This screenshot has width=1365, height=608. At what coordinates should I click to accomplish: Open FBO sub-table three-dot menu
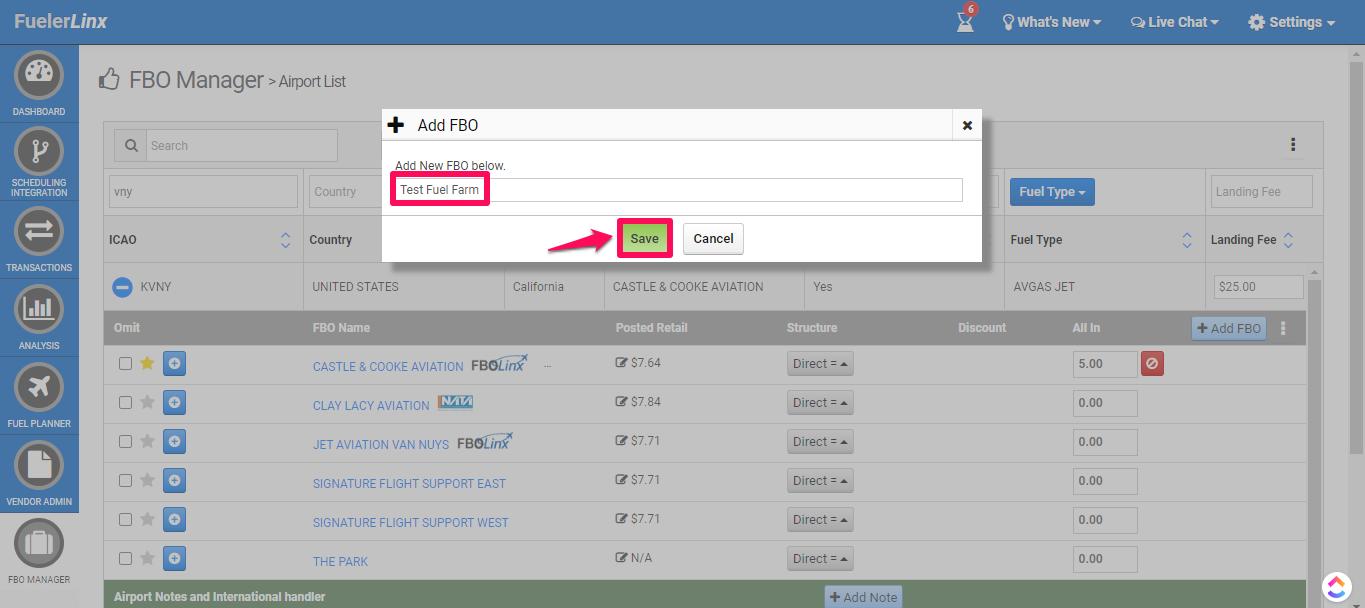point(1284,328)
